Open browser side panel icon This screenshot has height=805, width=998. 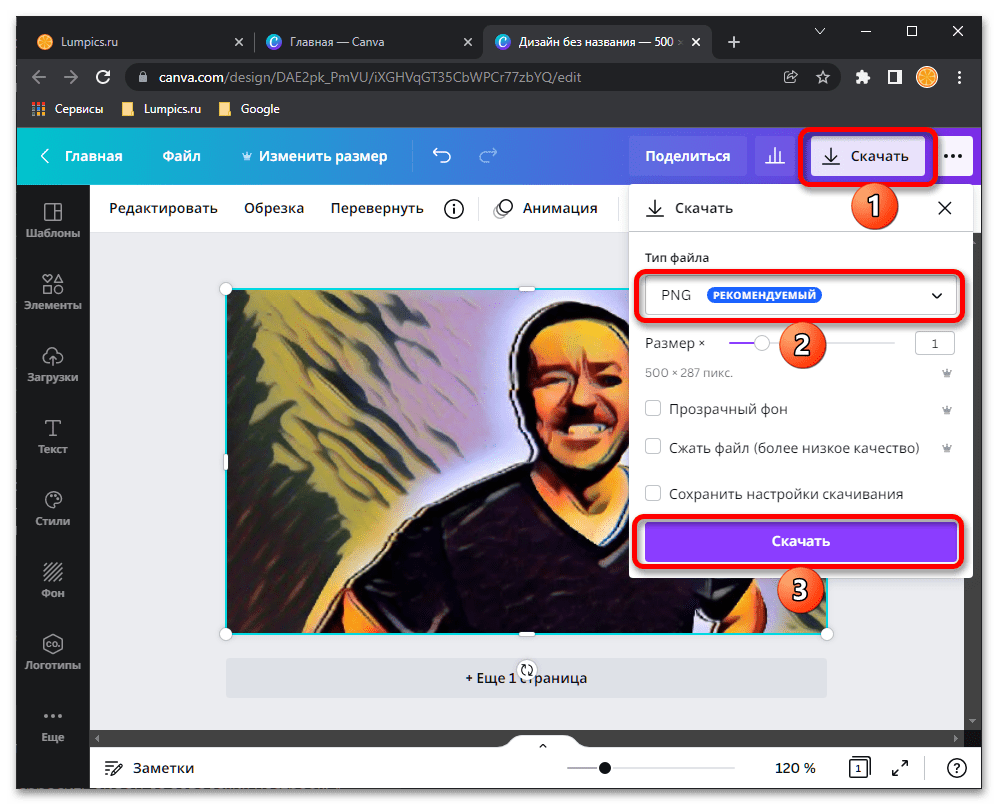(895, 77)
